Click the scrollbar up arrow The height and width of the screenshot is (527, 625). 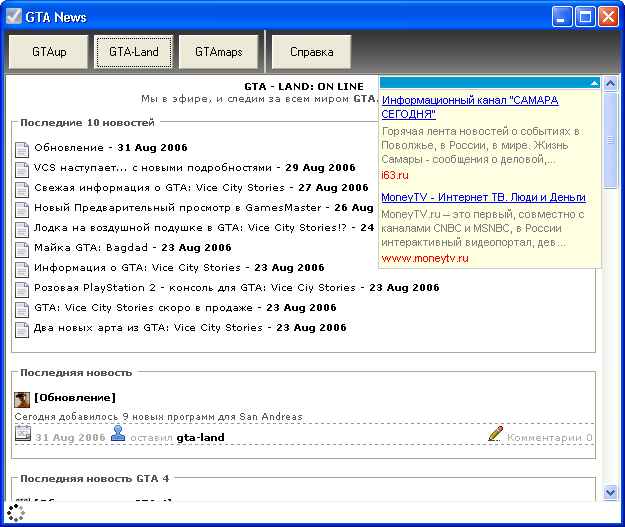611,83
